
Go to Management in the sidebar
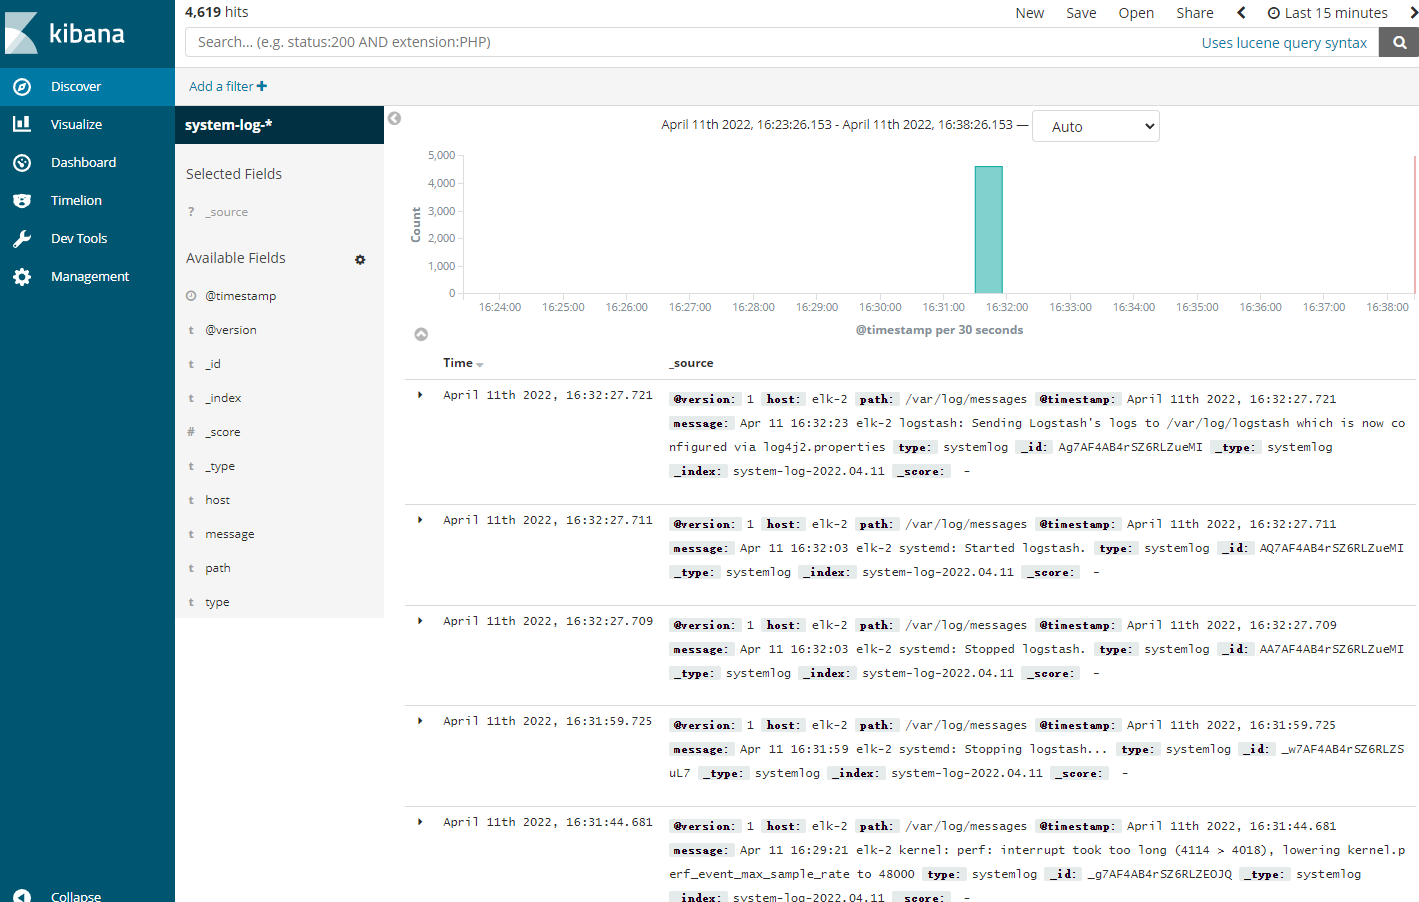point(90,277)
